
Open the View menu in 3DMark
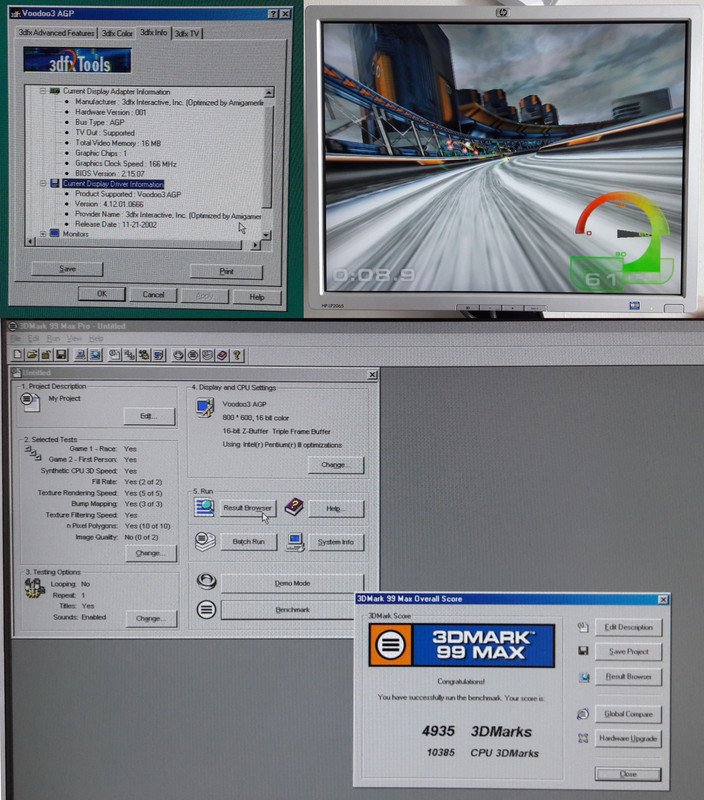[x=74, y=338]
